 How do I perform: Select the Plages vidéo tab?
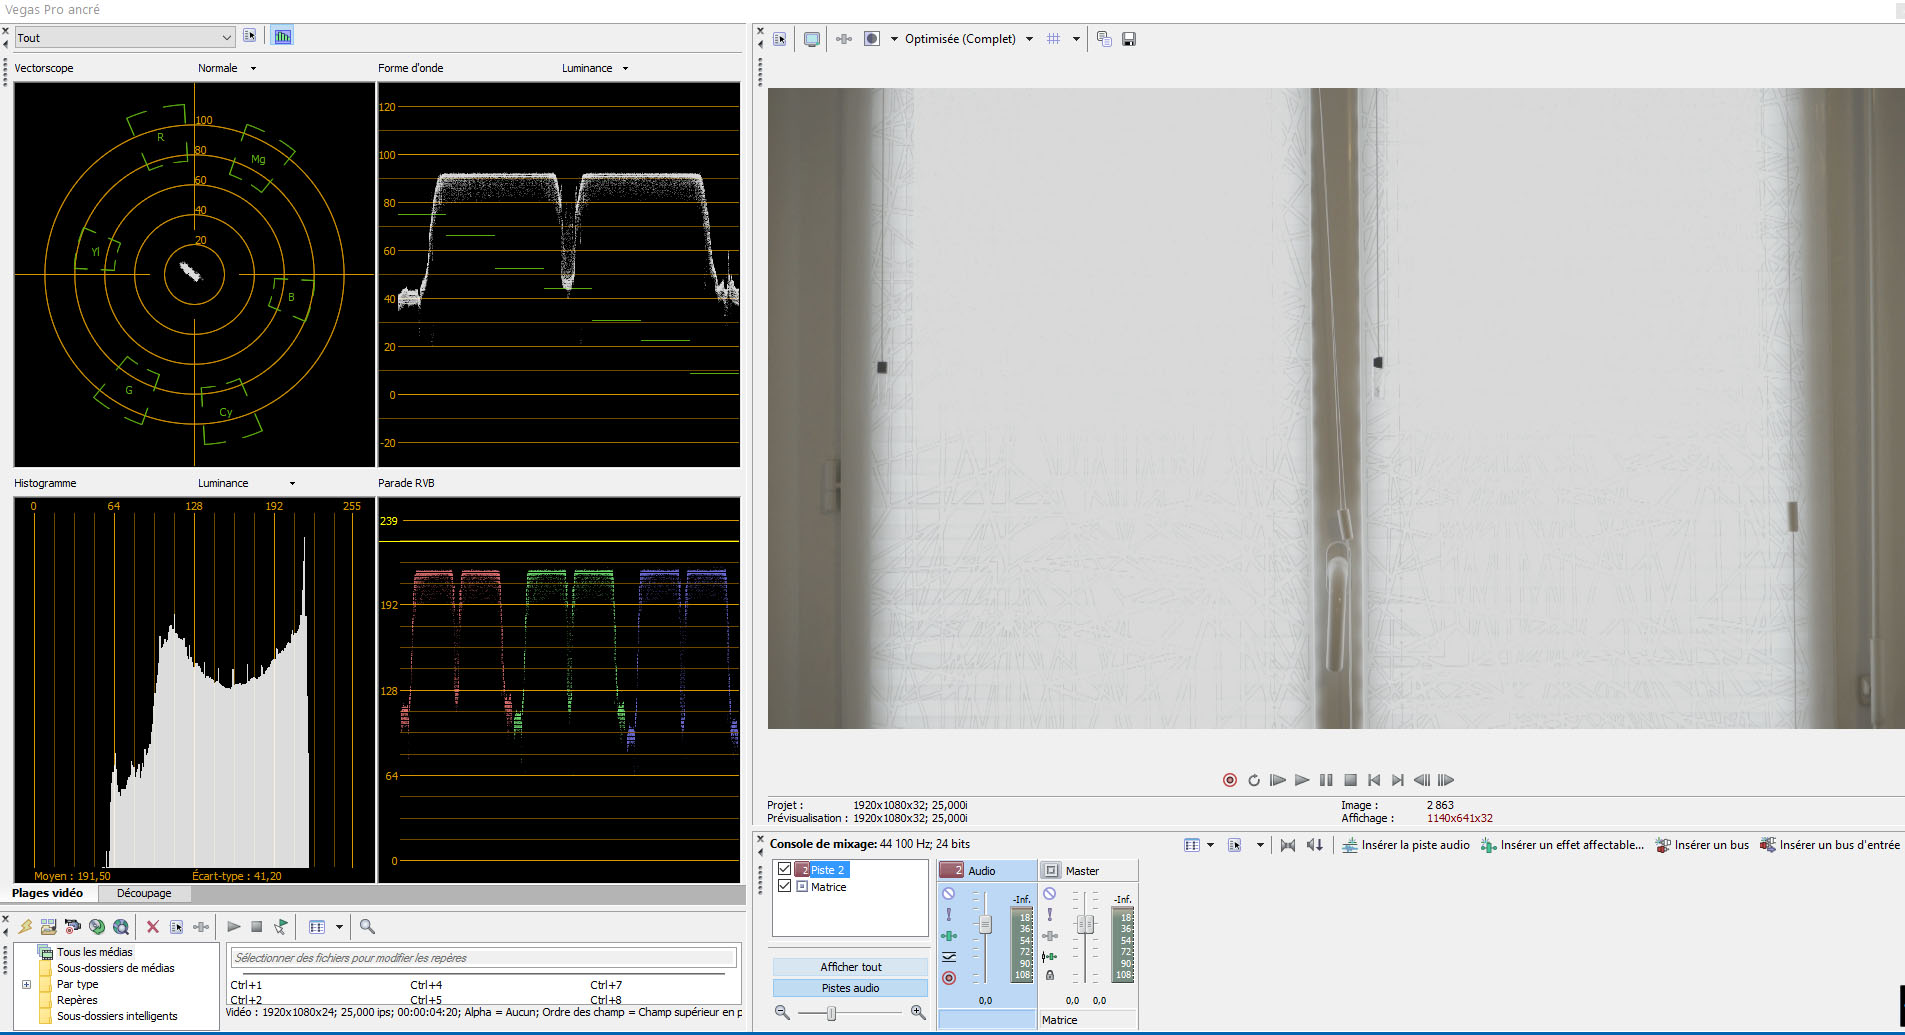(47, 893)
